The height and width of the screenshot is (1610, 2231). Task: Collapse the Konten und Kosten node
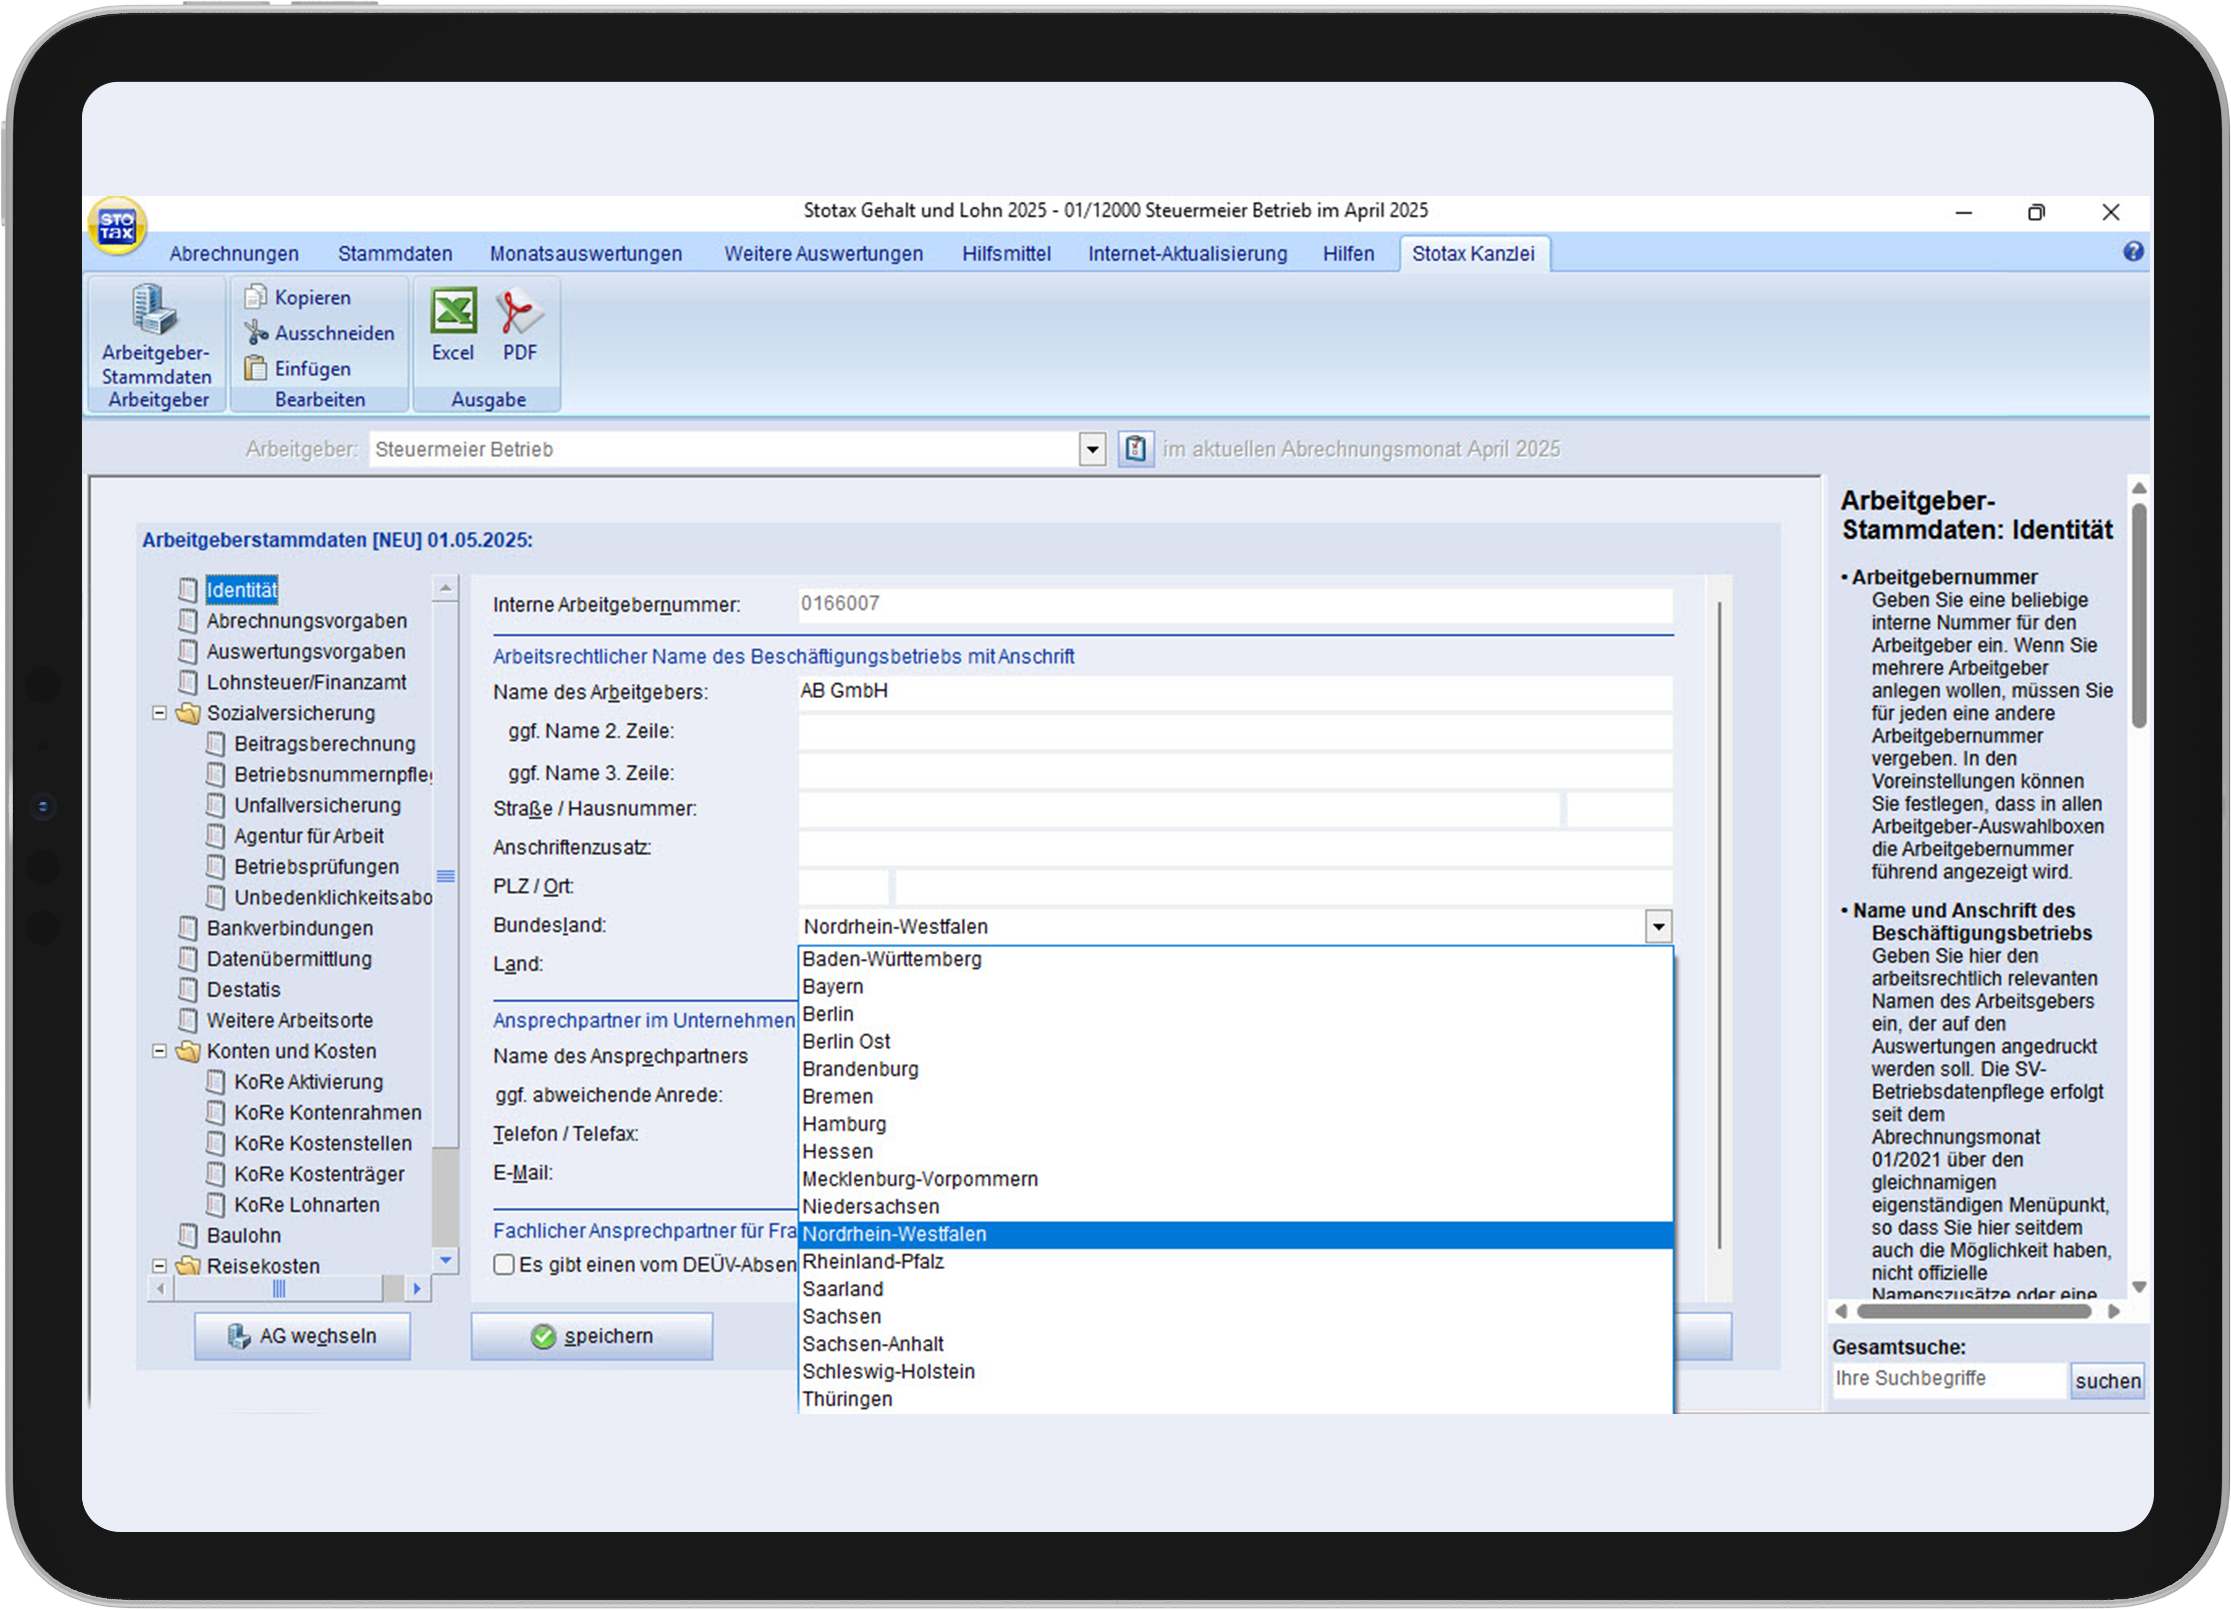pos(159,1051)
